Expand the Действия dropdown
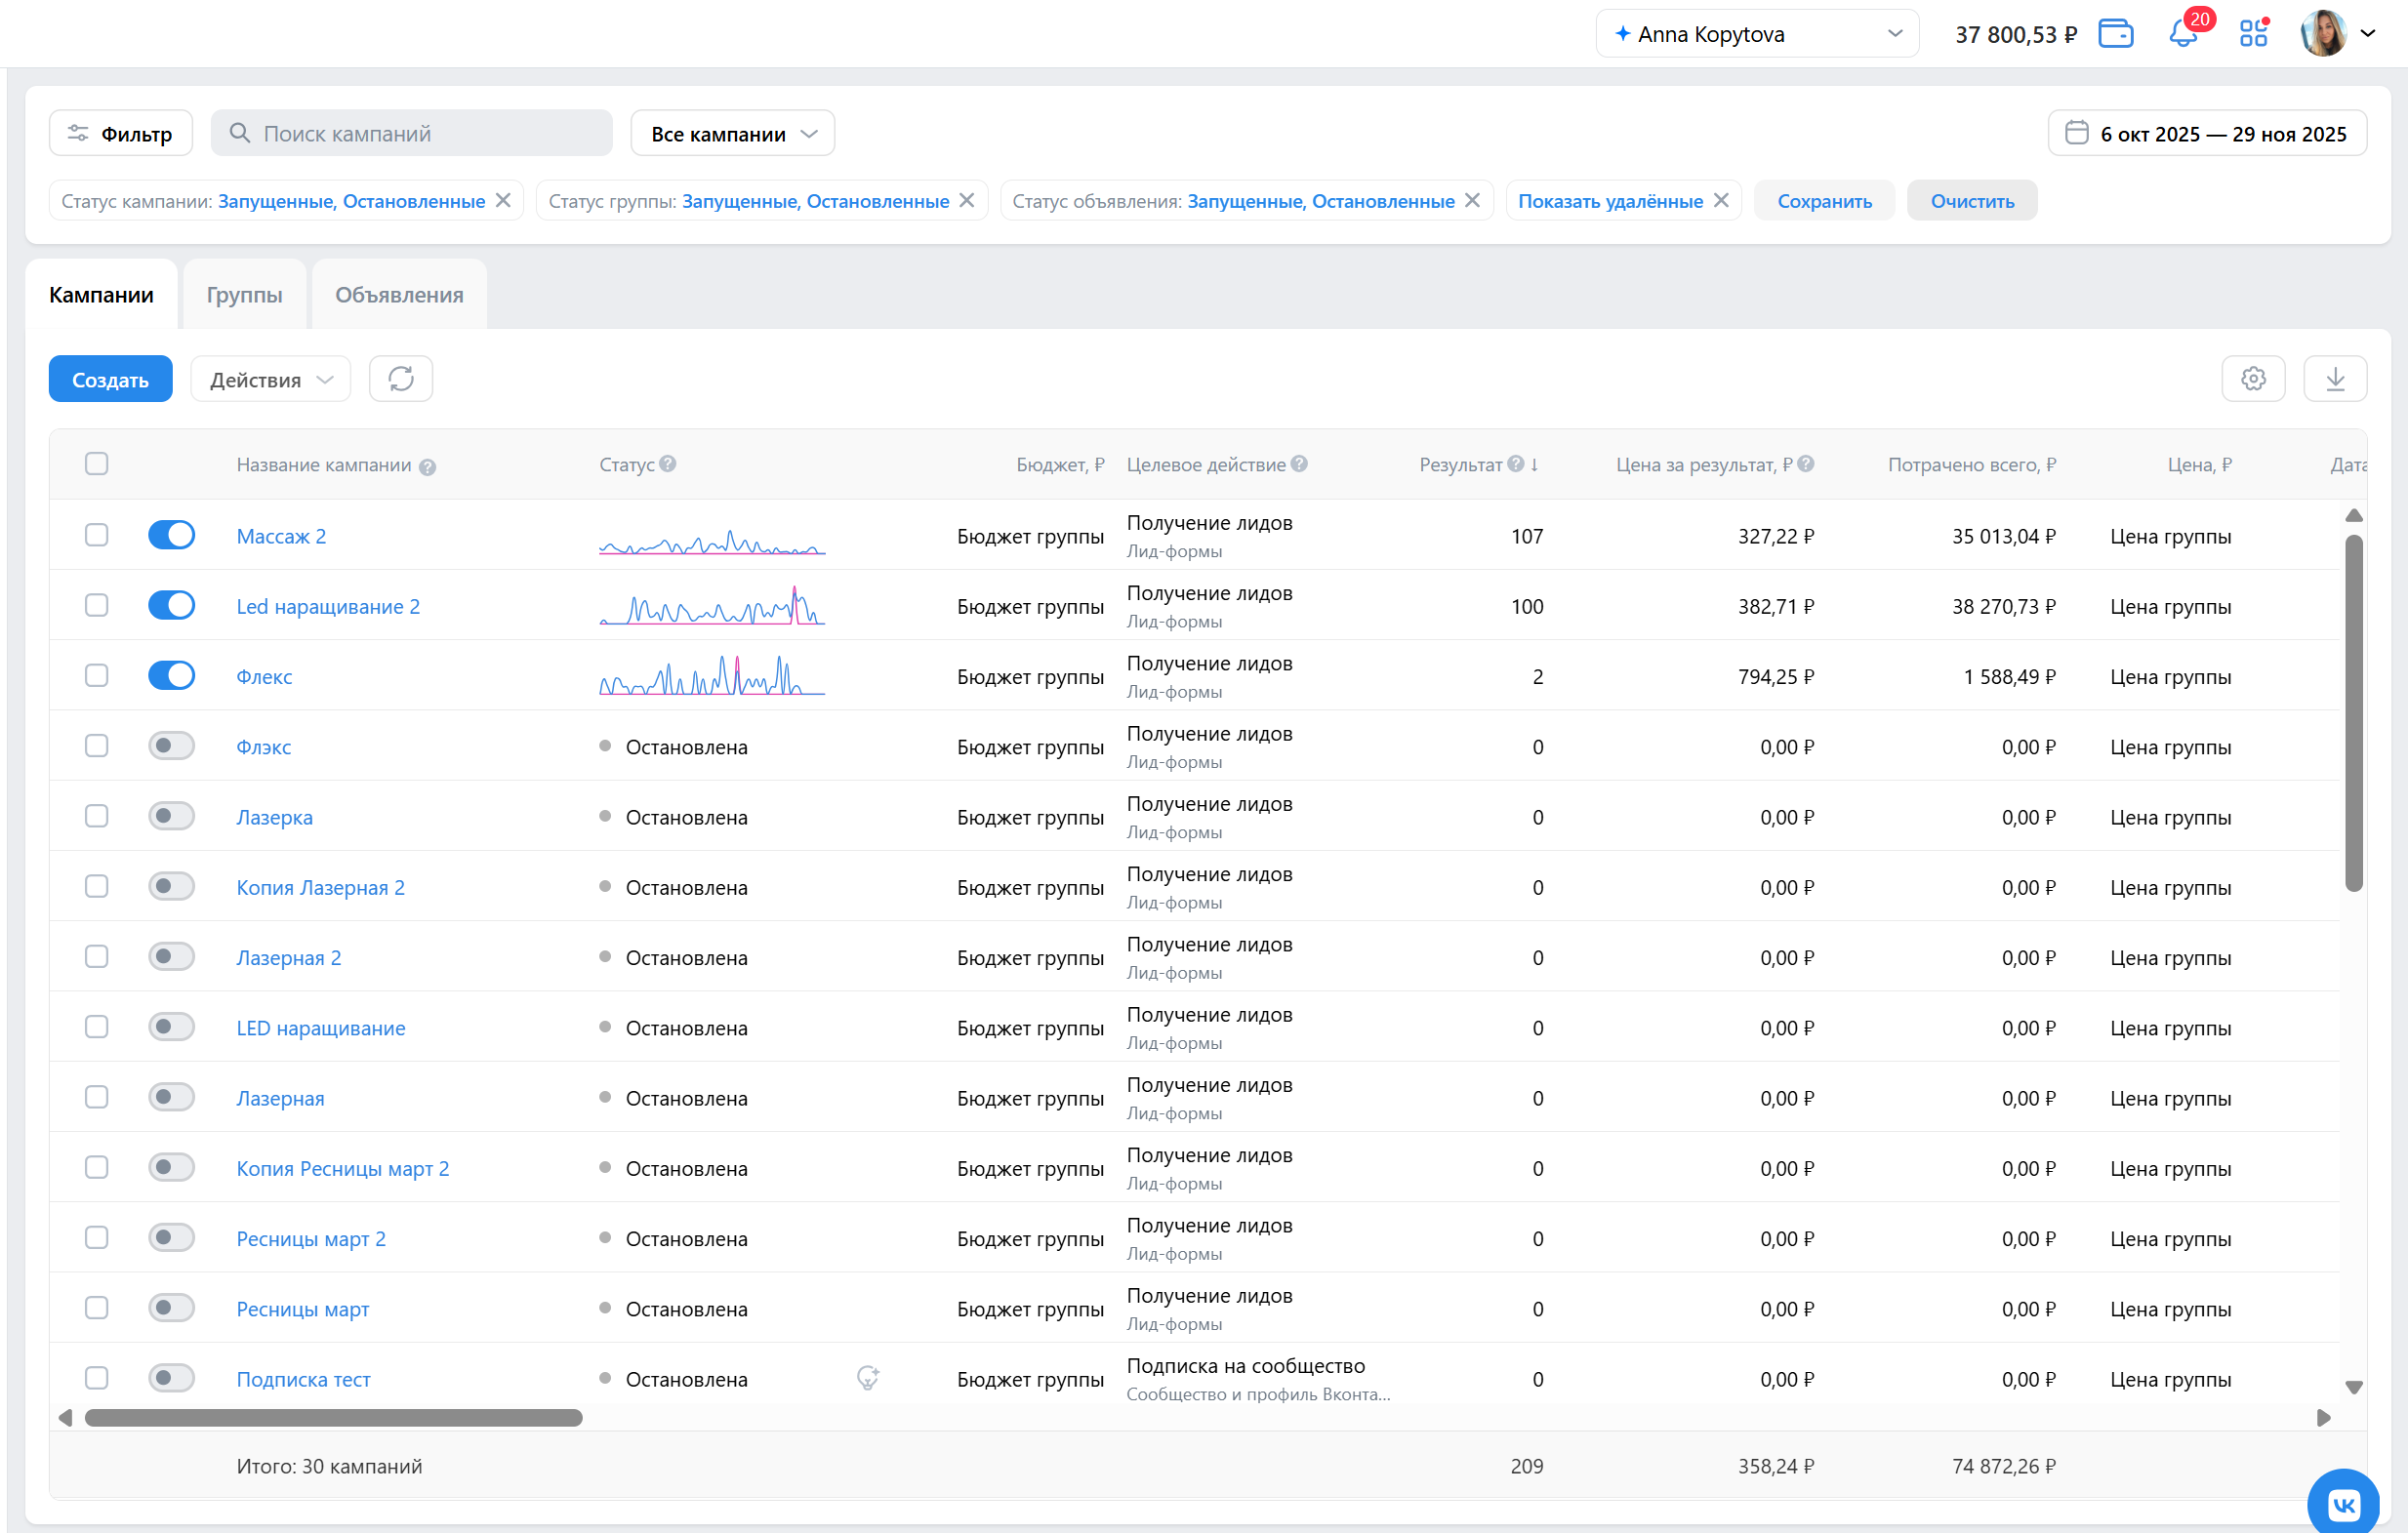Viewport: 2408px width, 1533px height. click(x=270, y=380)
